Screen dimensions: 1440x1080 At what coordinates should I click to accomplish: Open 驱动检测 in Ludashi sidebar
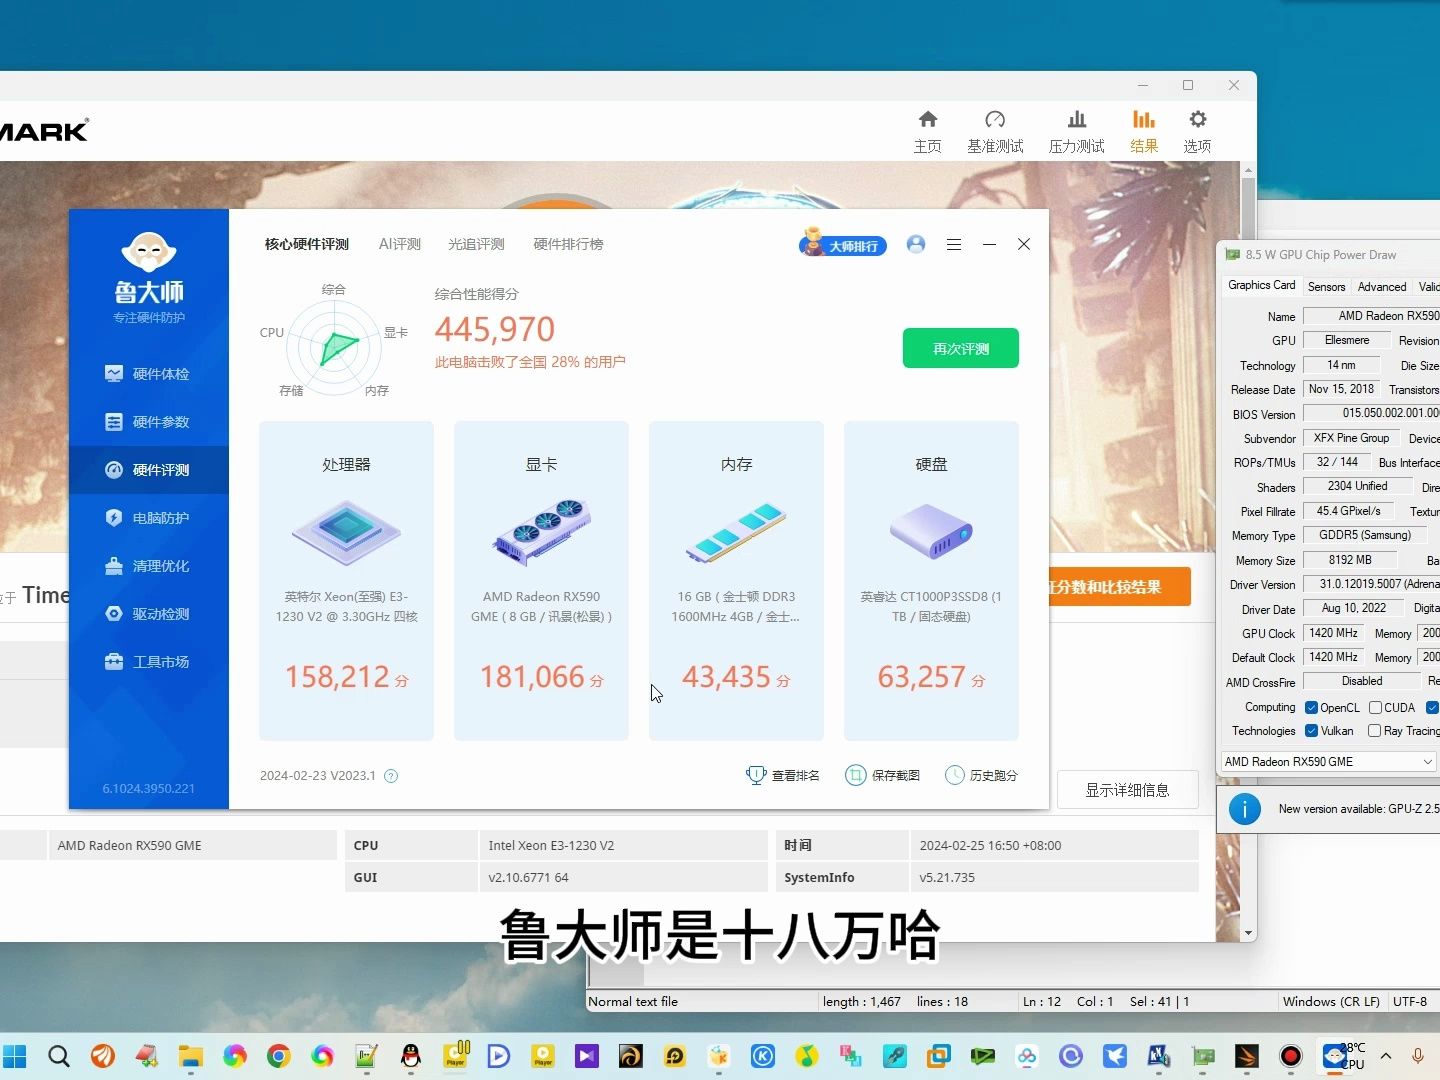tap(148, 614)
